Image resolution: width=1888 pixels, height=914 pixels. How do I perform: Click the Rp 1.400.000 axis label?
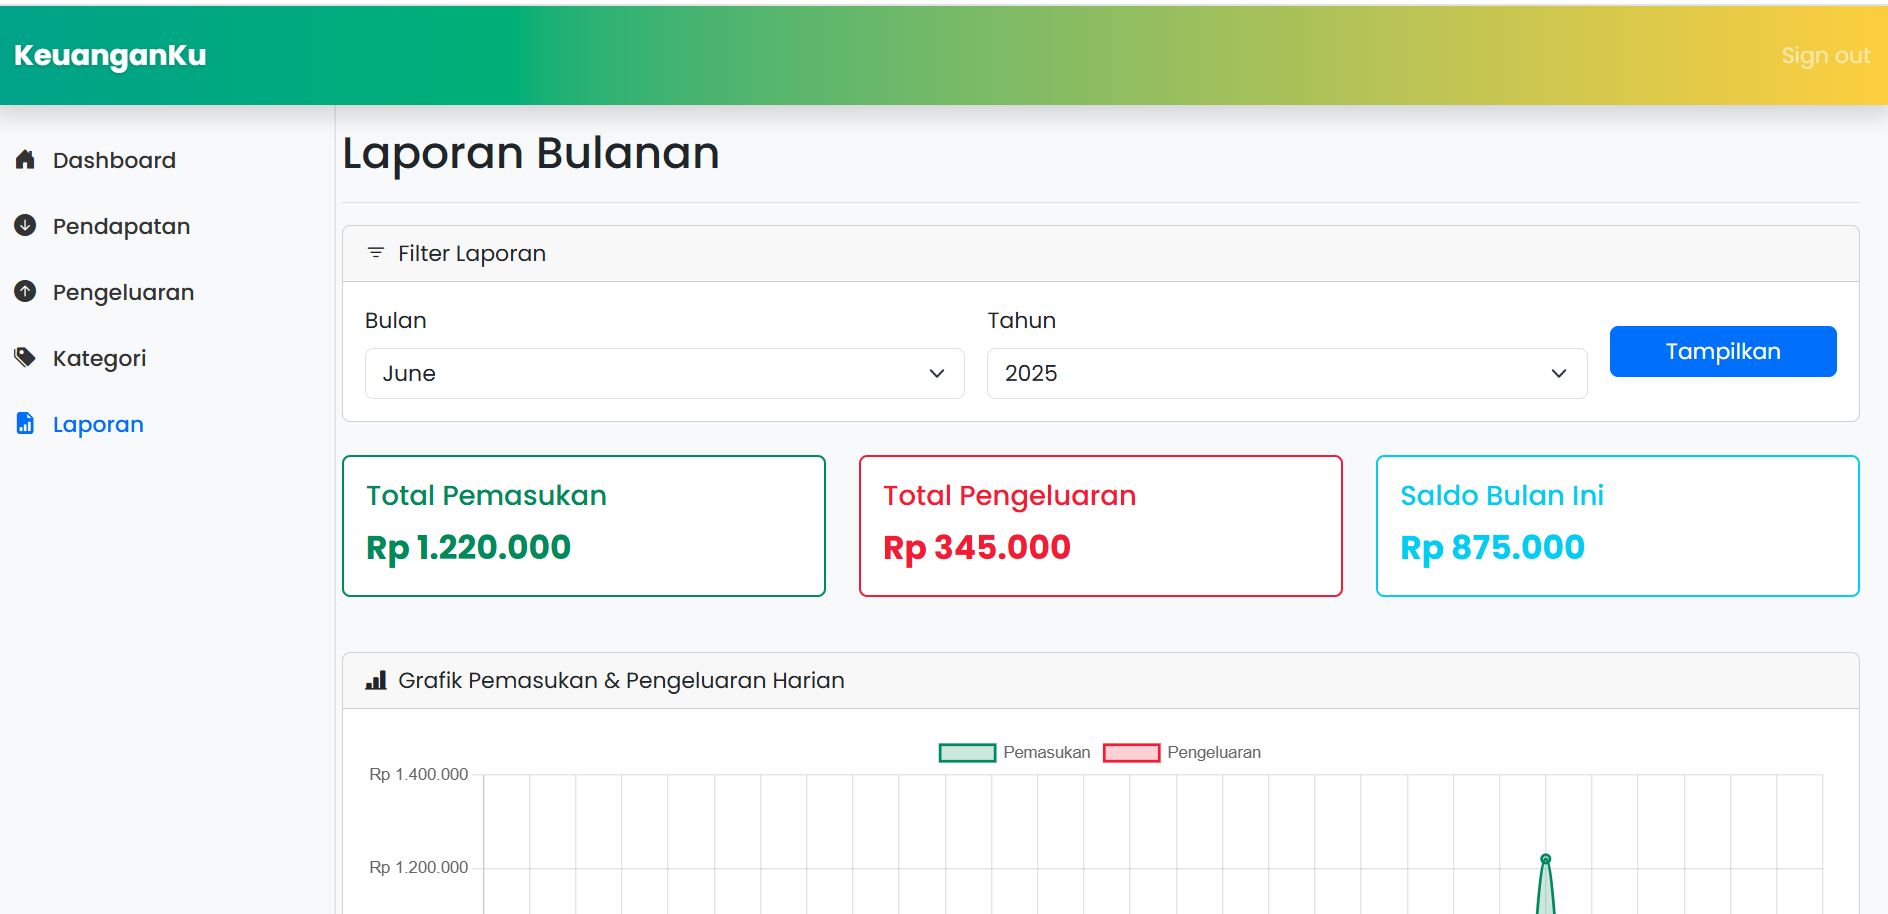419,774
